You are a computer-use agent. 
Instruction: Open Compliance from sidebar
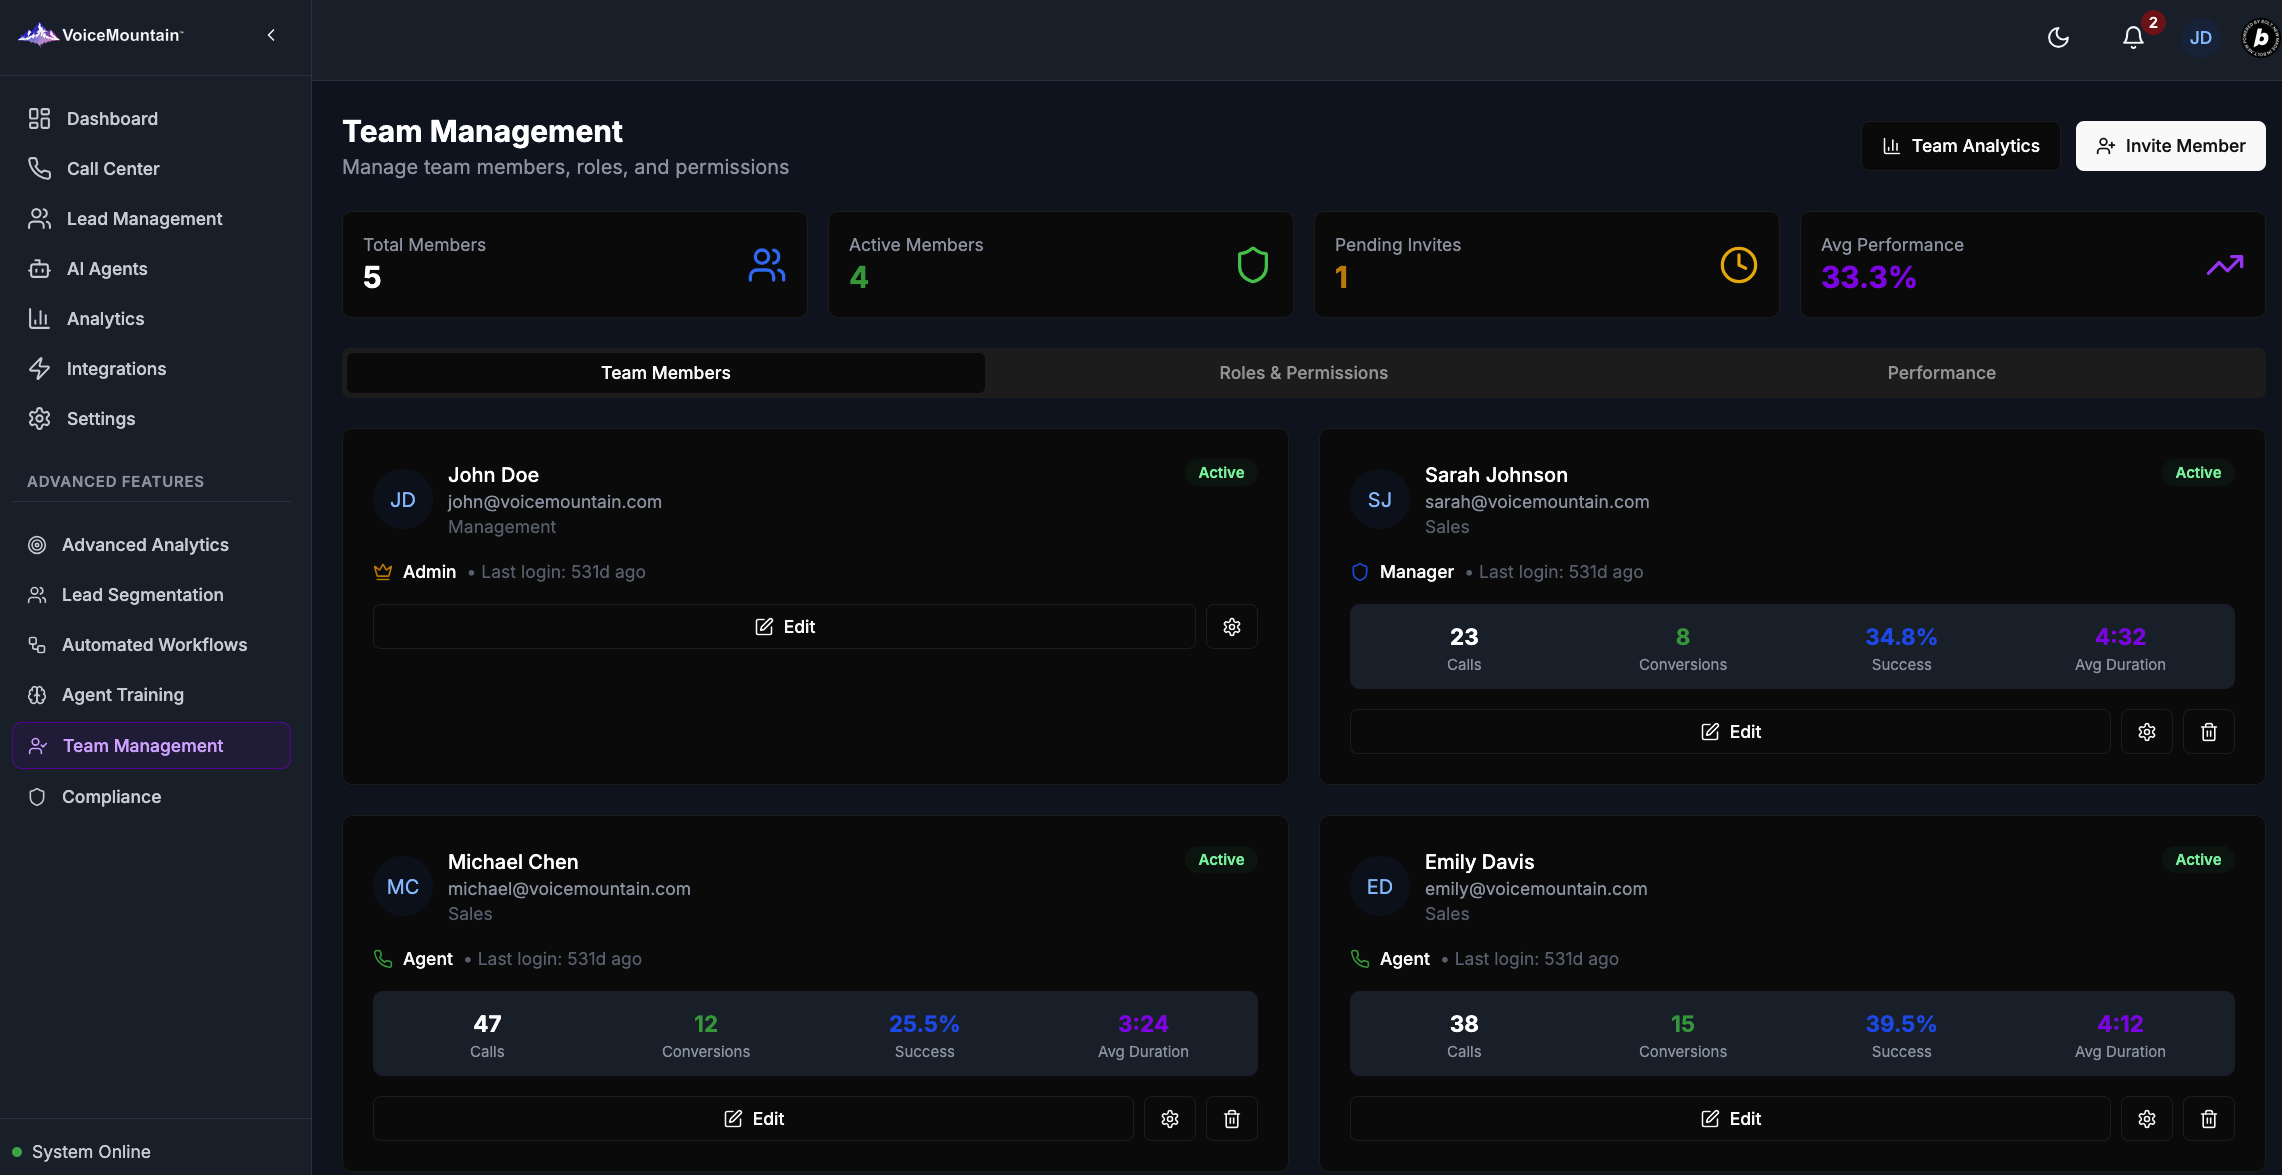[x=111, y=797]
